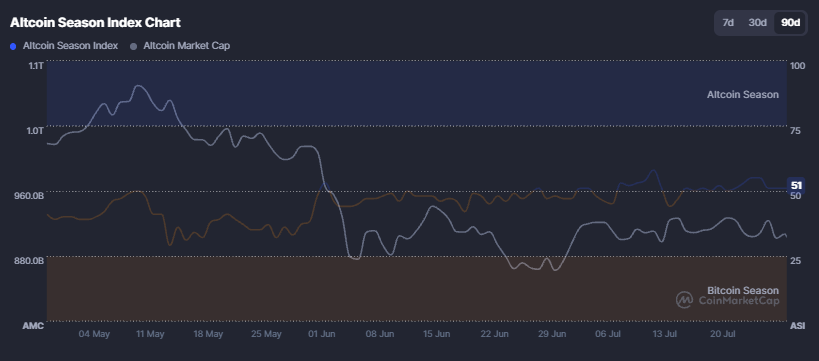Click the gray Altcoin Market Cap dot

click(133, 46)
